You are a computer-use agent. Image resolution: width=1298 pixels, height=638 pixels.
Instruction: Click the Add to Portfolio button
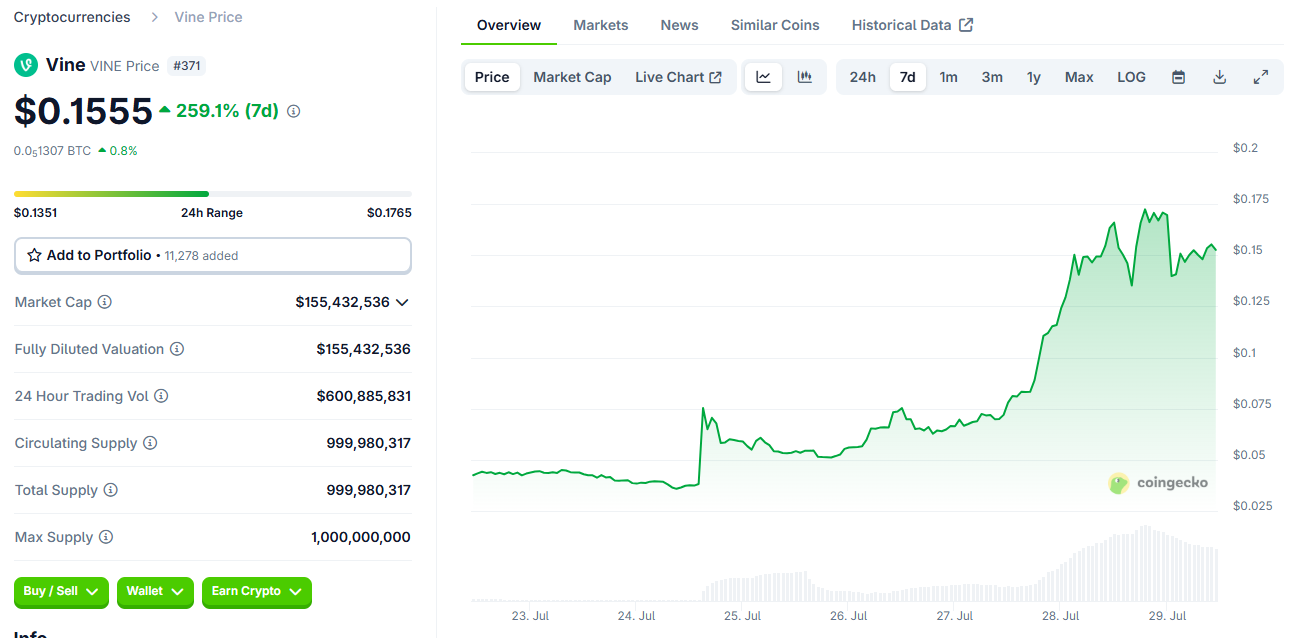213,255
